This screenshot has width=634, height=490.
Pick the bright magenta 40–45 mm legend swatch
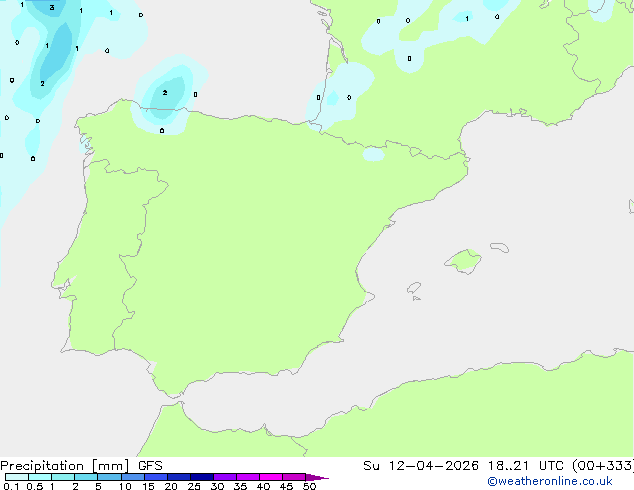(x=271, y=477)
